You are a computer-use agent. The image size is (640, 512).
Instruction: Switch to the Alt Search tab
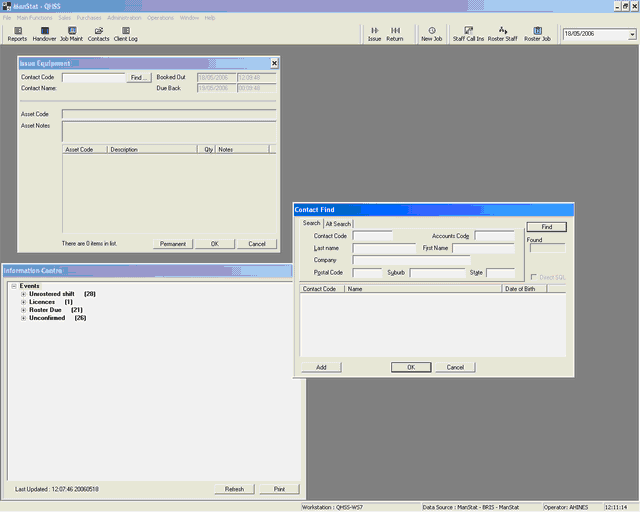point(338,224)
